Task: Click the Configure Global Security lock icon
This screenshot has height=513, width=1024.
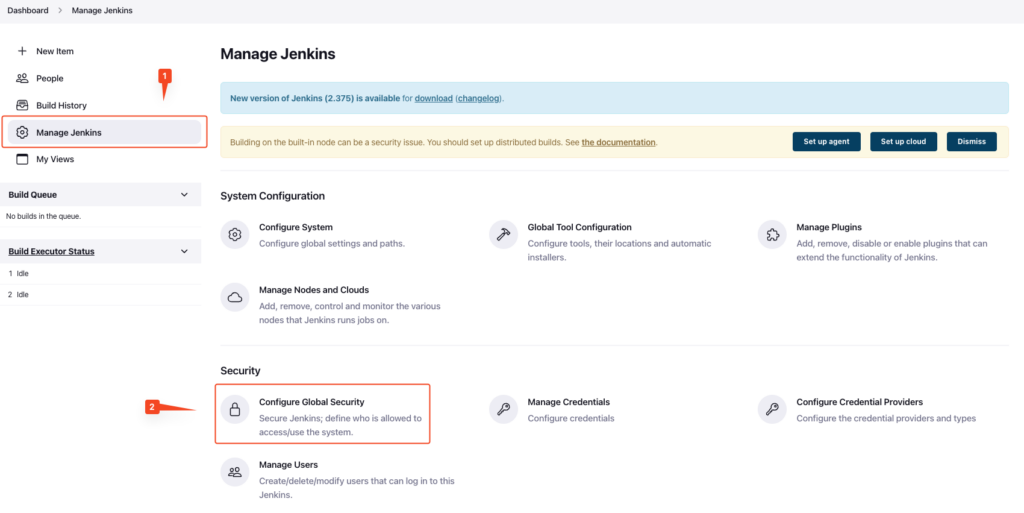Action: point(235,409)
